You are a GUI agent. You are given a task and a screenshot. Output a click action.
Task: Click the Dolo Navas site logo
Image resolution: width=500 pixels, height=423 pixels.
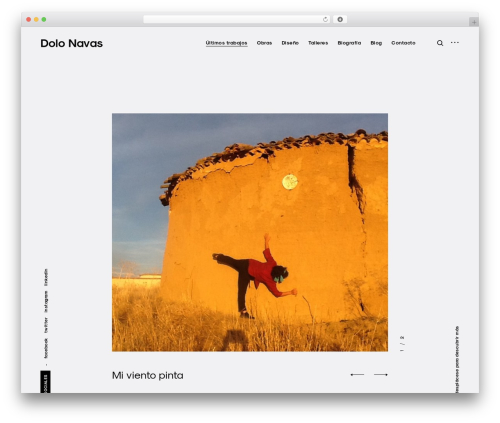click(71, 43)
